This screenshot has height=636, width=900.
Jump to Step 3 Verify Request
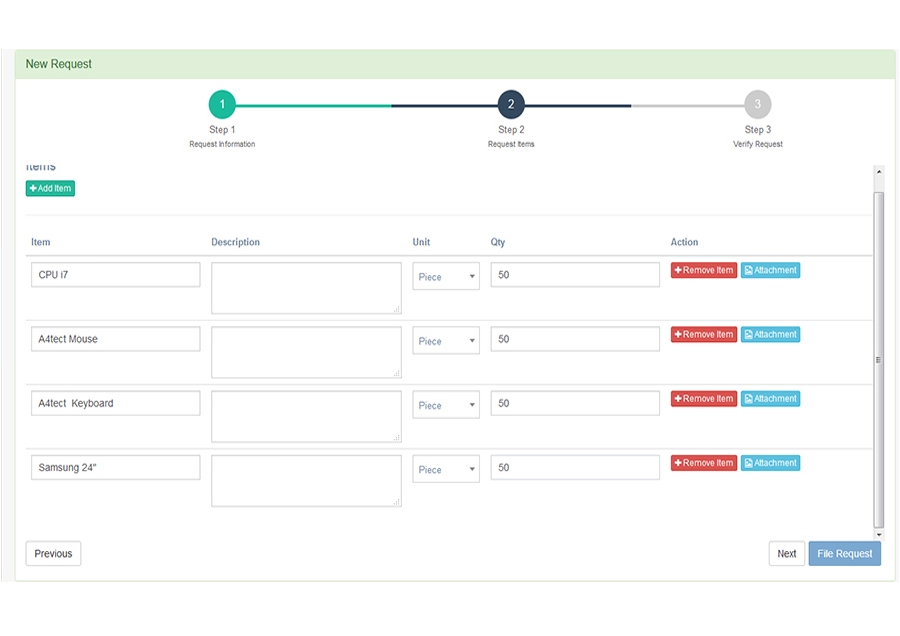758,104
